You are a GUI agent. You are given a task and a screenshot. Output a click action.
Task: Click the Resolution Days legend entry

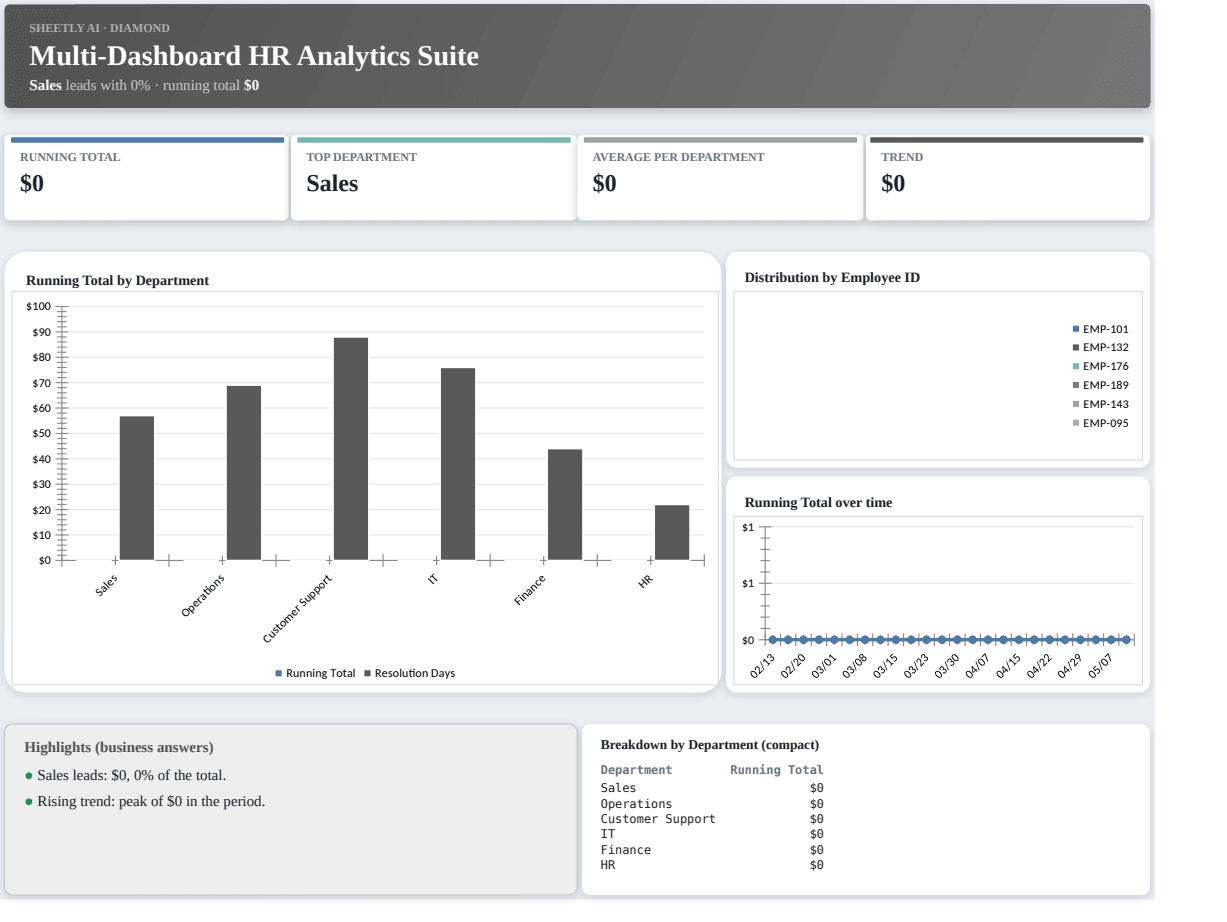tap(410, 673)
